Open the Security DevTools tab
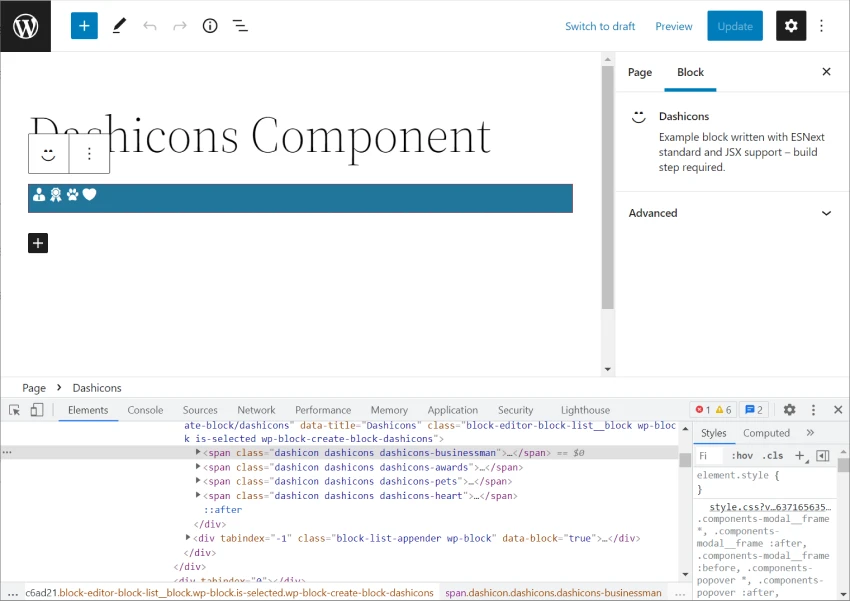The width and height of the screenshot is (850, 601). pyautogui.click(x=516, y=410)
